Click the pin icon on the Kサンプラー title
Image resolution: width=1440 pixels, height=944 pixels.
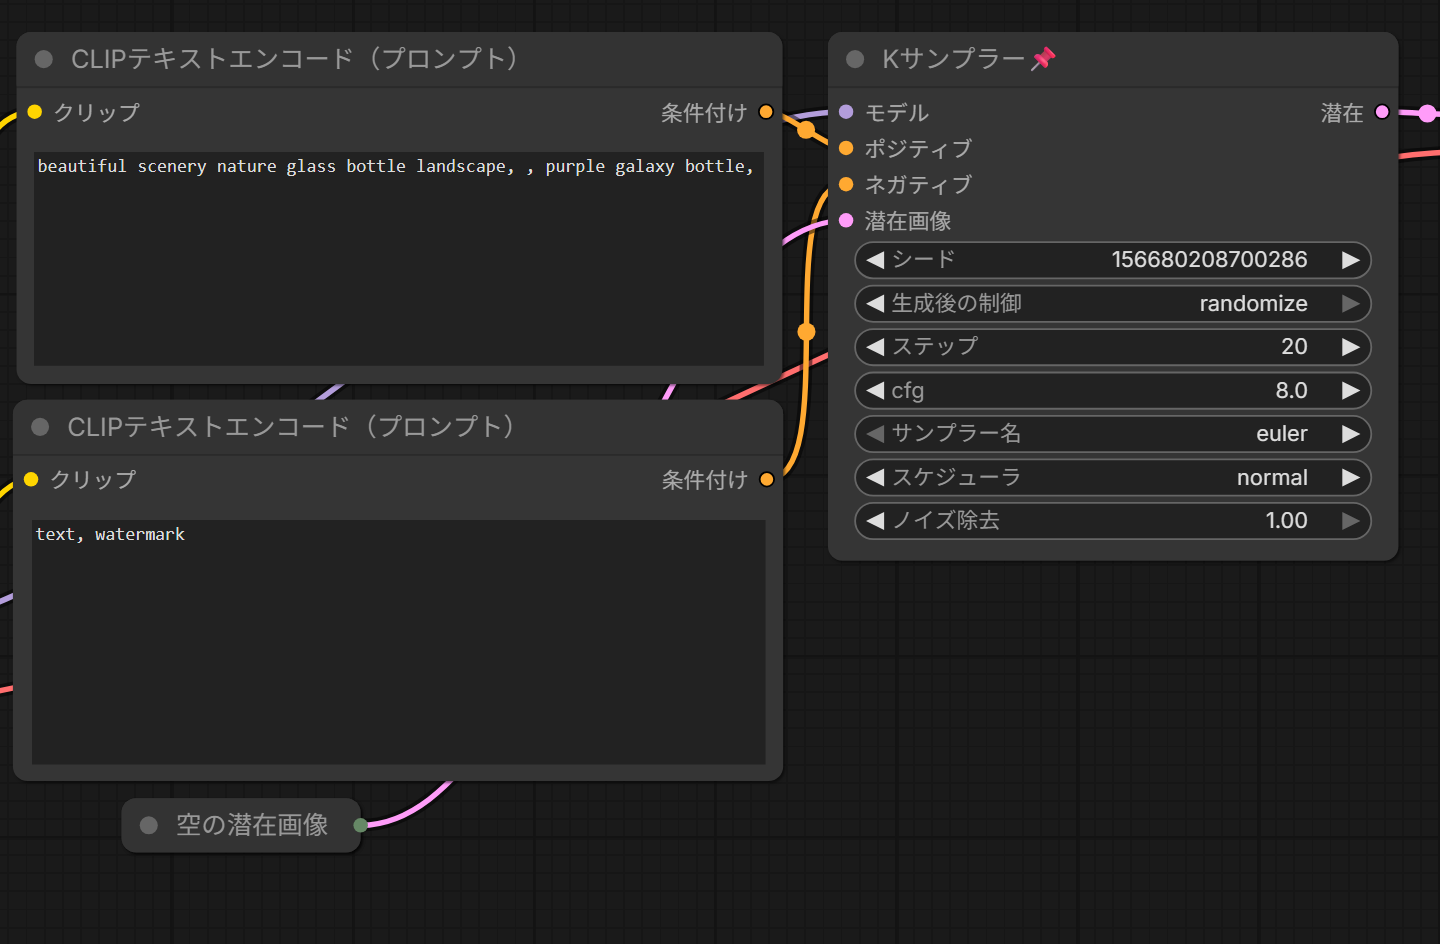tap(1043, 59)
